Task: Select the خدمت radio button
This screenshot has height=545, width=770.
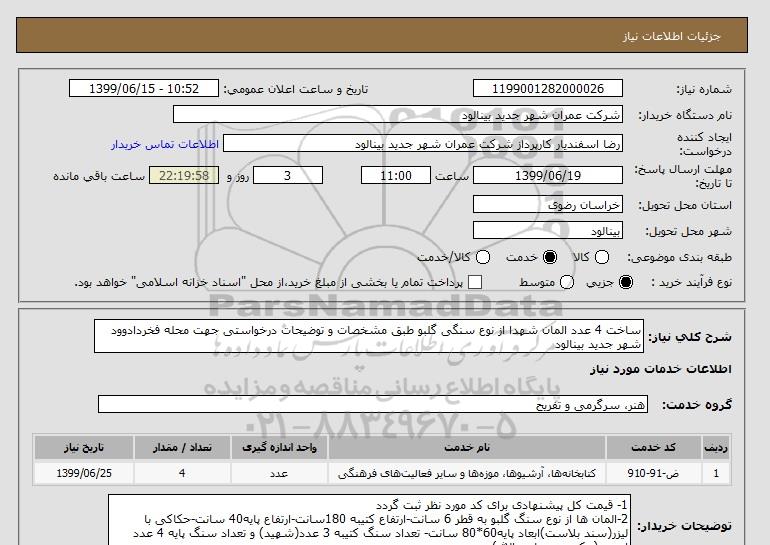Action: [550, 257]
